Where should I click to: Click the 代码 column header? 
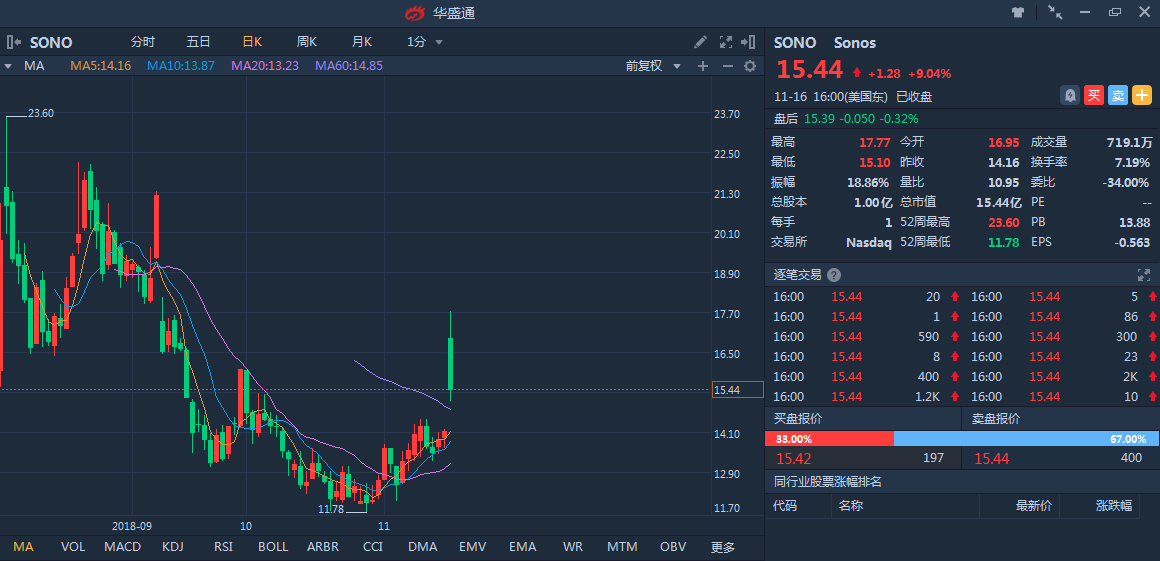[785, 506]
